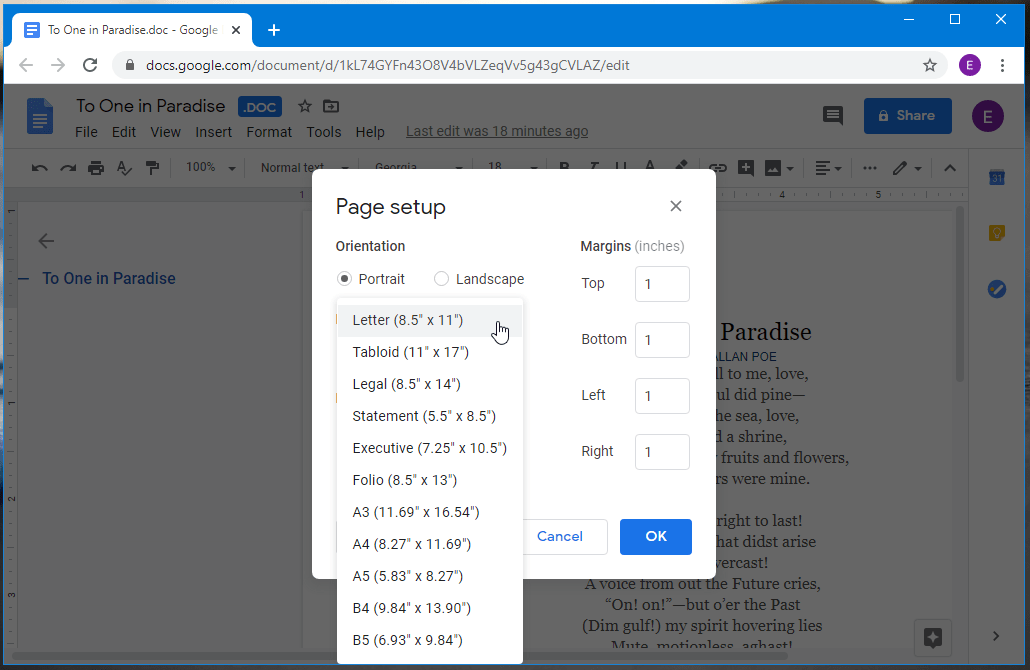Choose Letter (8.5" x 11") paper size
The height and width of the screenshot is (670, 1030).
click(x=430, y=321)
